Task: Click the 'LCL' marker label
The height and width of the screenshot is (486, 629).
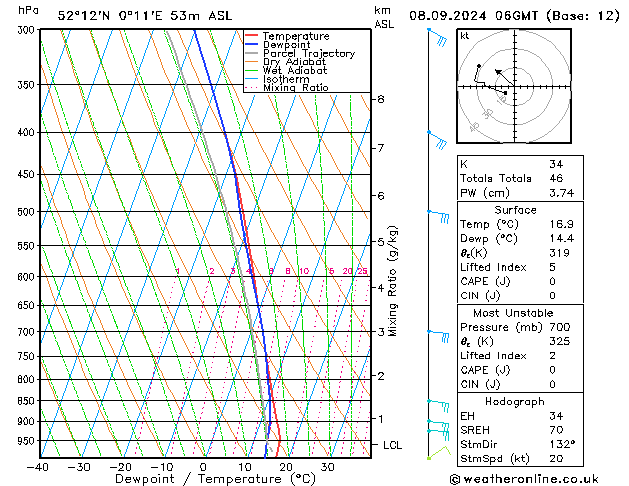Action: 392,445
